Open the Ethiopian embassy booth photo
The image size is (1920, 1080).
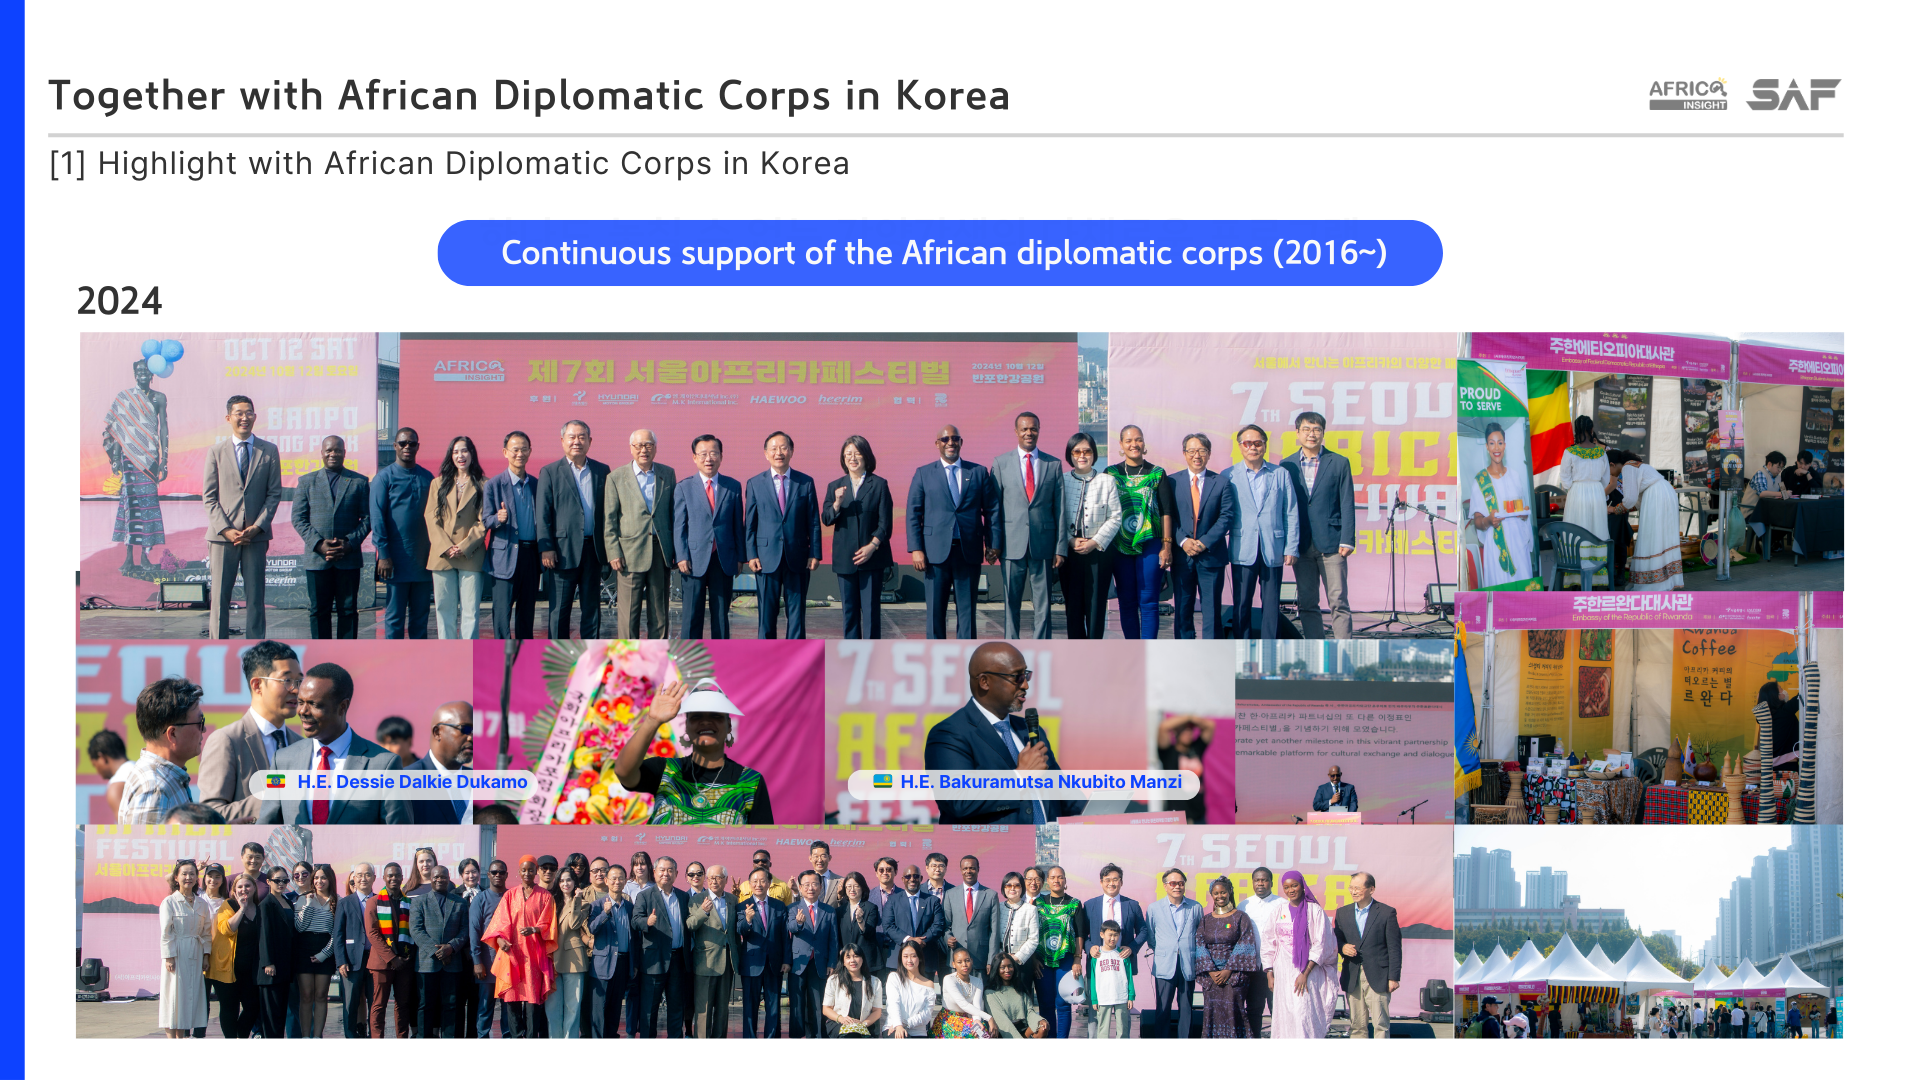tap(1650, 462)
